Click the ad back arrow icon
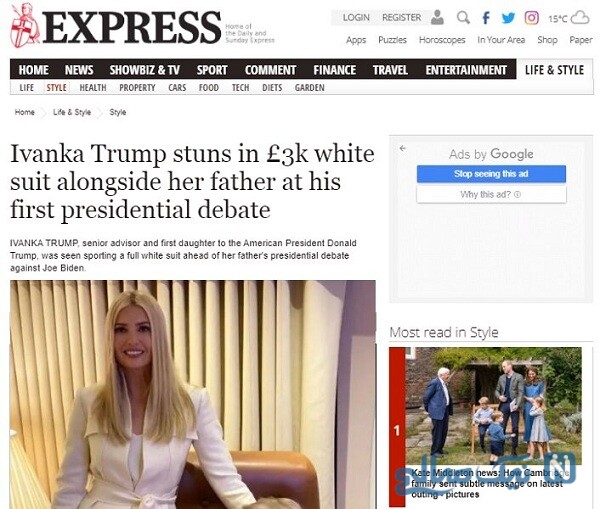 pyautogui.click(x=403, y=148)
